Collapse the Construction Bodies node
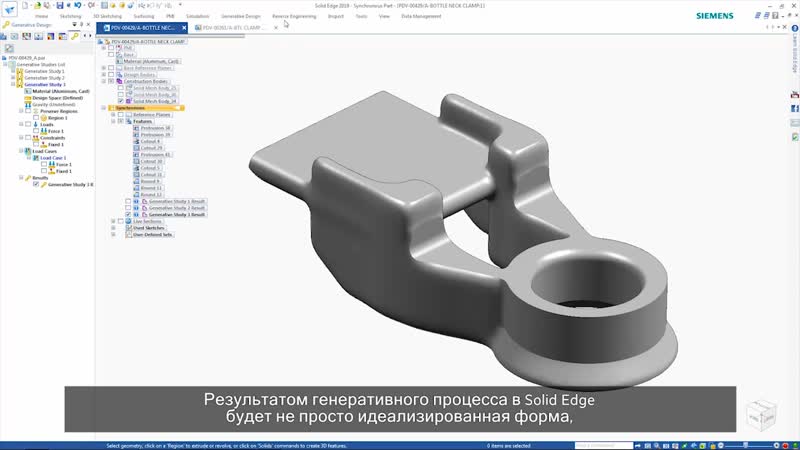Viewport: 800px width, 450px height. tap(104, 81)
